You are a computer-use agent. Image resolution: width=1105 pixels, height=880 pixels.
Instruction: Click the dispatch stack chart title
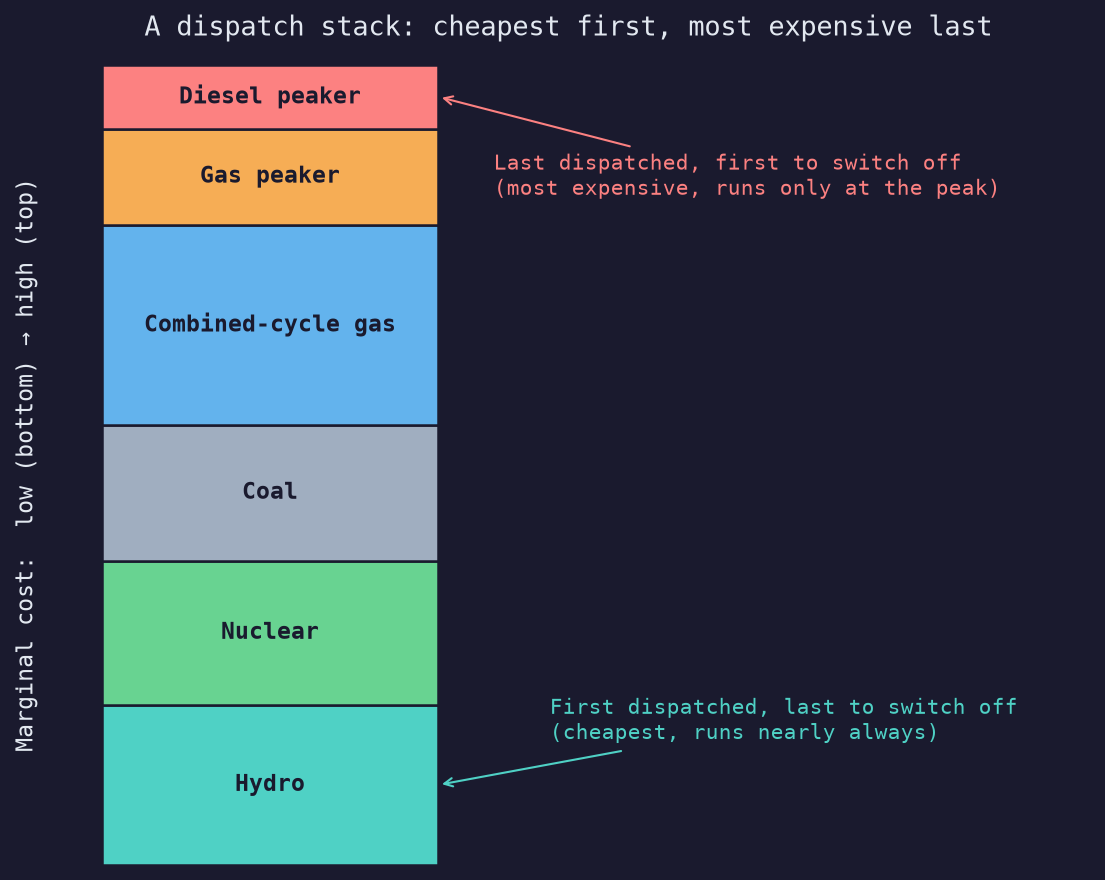(x=568, y=27)
